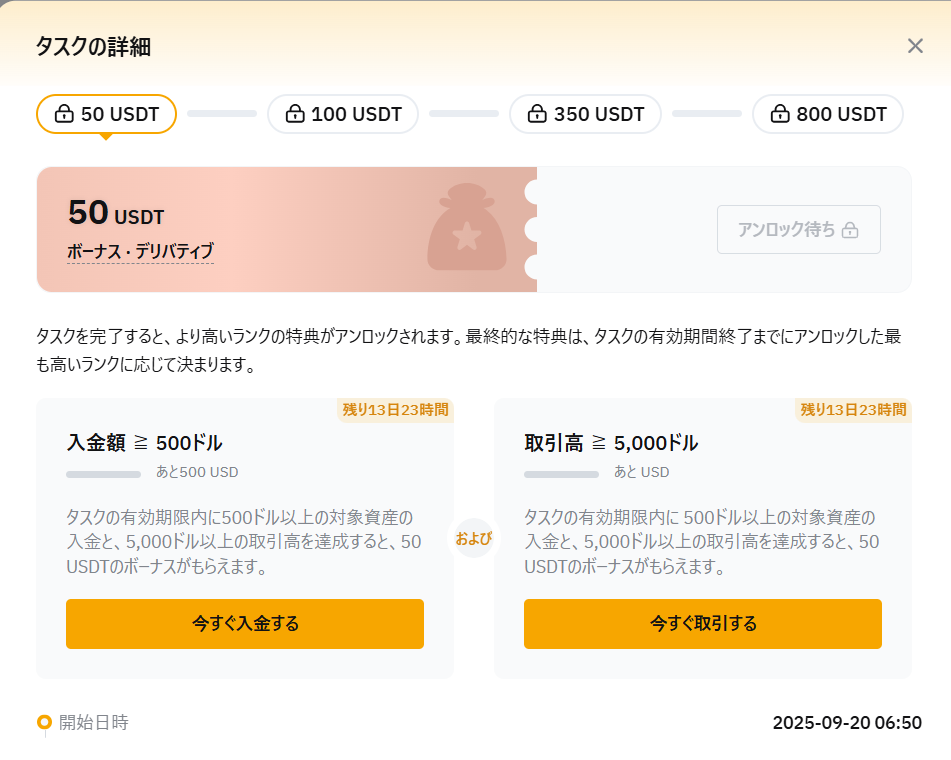Switch to the 100 USDT milestone
951x760 pixels.
click(x=342, y=114)
